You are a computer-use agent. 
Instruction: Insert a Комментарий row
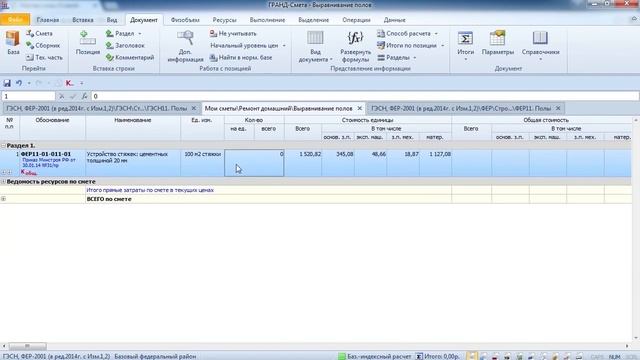click(x=130, y=58)
